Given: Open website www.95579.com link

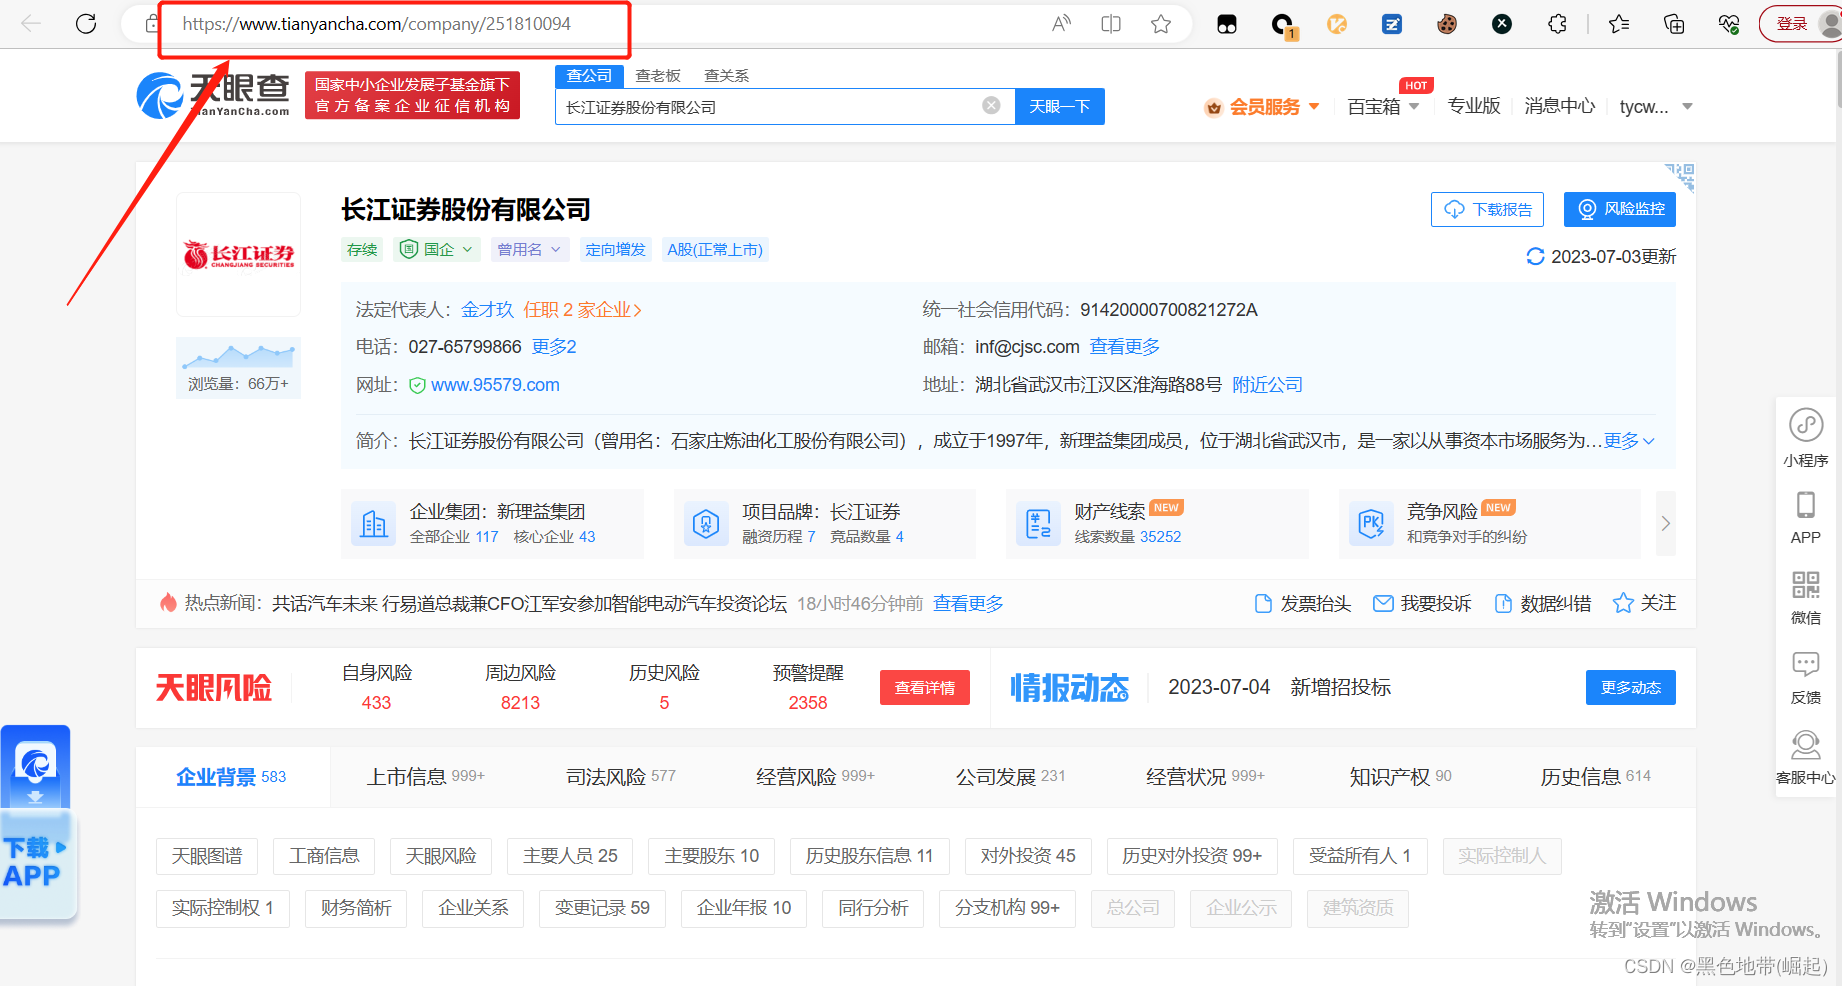Looking at the screenshot, I should [495, 385].
